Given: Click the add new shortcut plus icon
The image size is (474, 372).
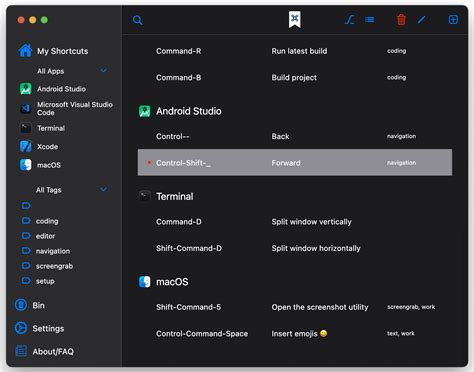Looking at the screenshot, I should [453, 20].
